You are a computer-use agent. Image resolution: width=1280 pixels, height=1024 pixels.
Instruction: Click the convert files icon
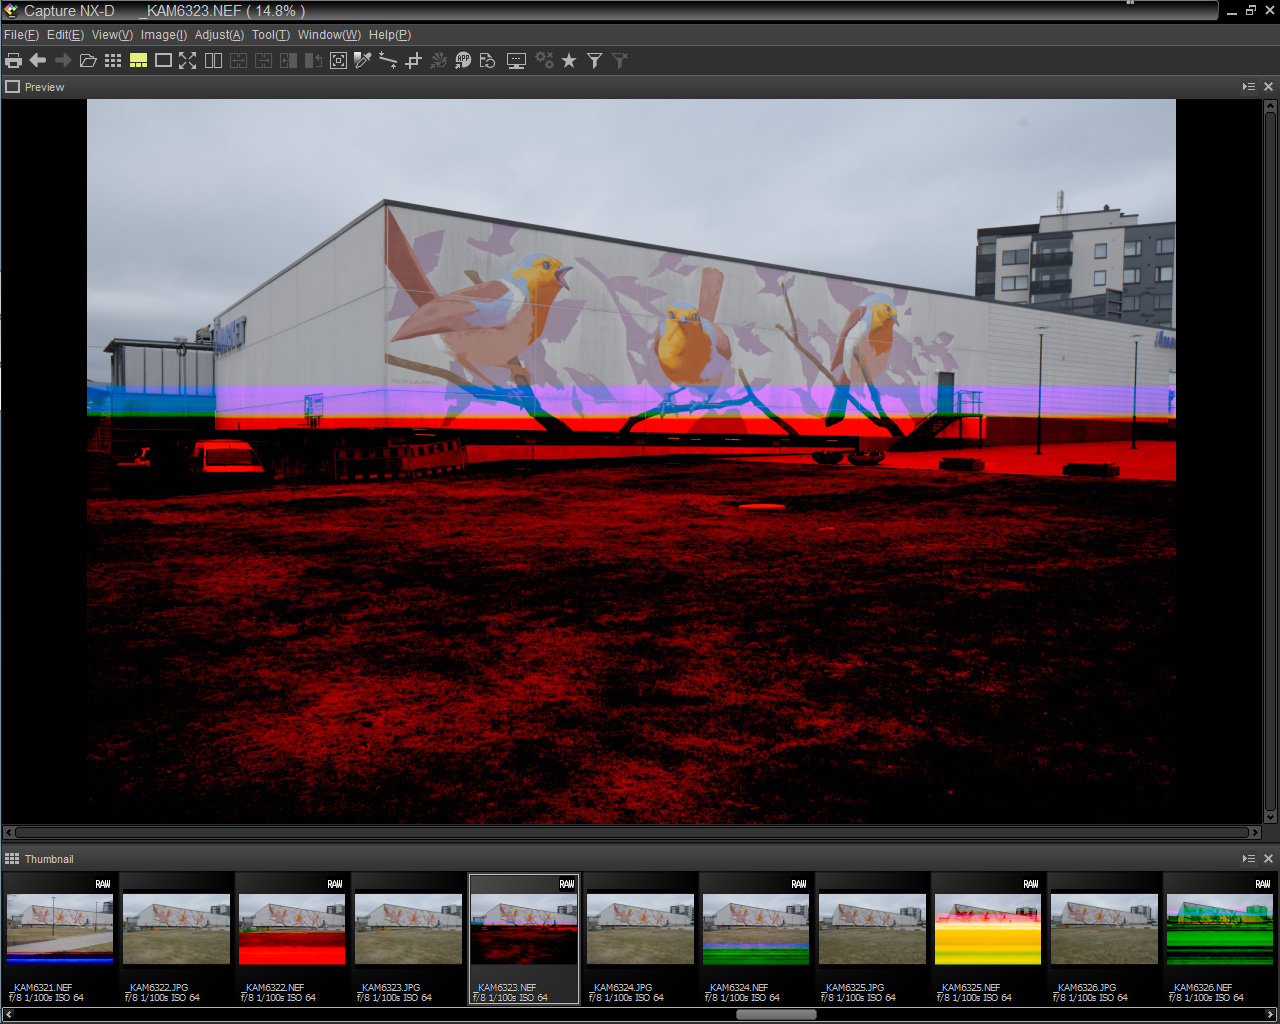pos(488,61)
